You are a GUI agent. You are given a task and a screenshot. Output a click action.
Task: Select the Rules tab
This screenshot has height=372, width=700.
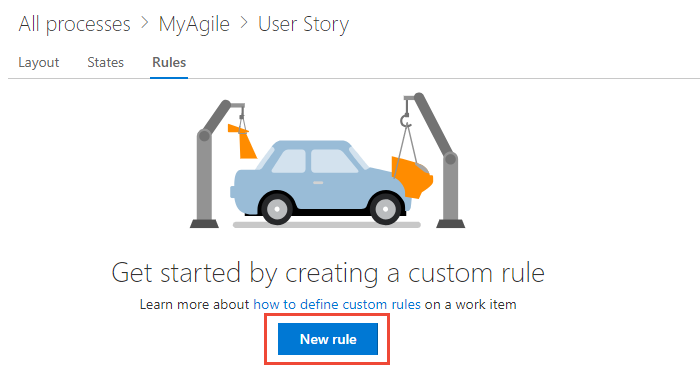coord(169,63)
